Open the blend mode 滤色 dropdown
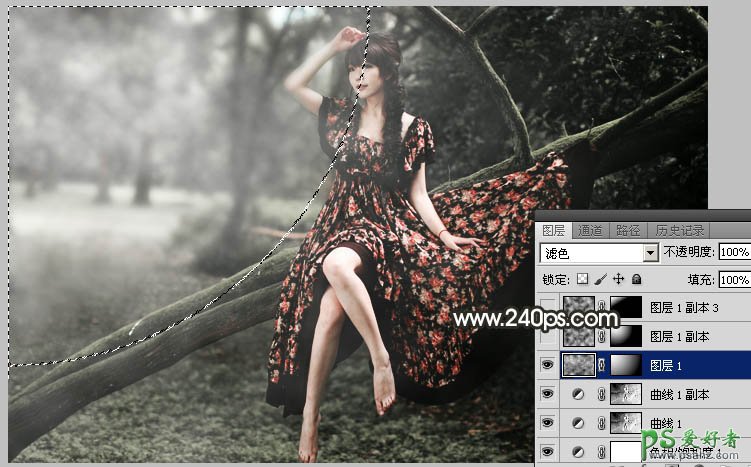 pyautogui.click(x=651, y=253)
